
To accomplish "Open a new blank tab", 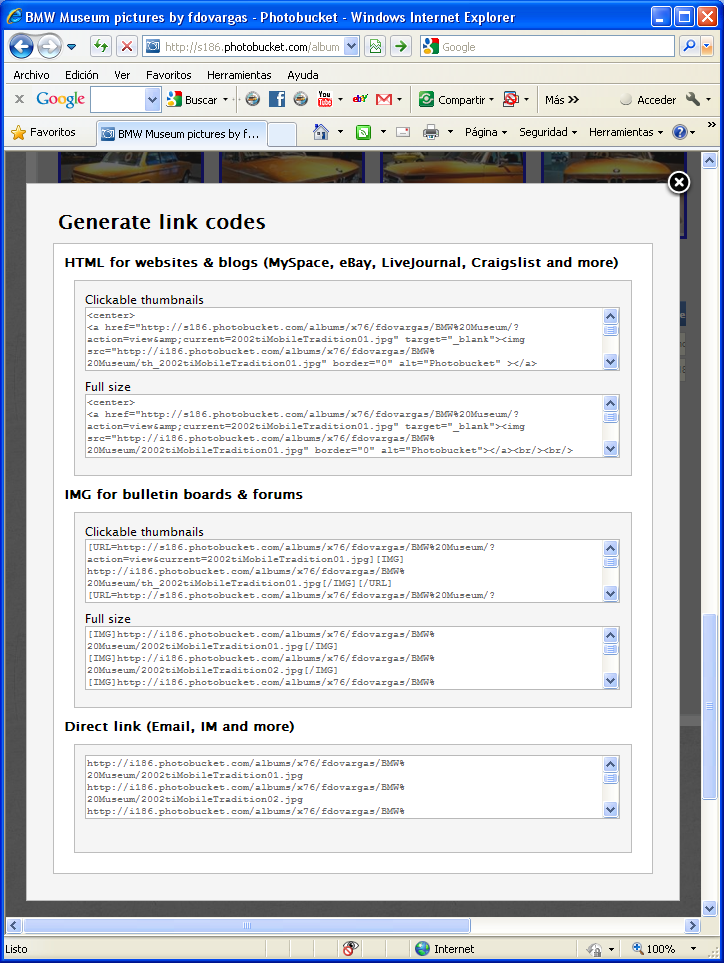I will [x=282, y=135].
